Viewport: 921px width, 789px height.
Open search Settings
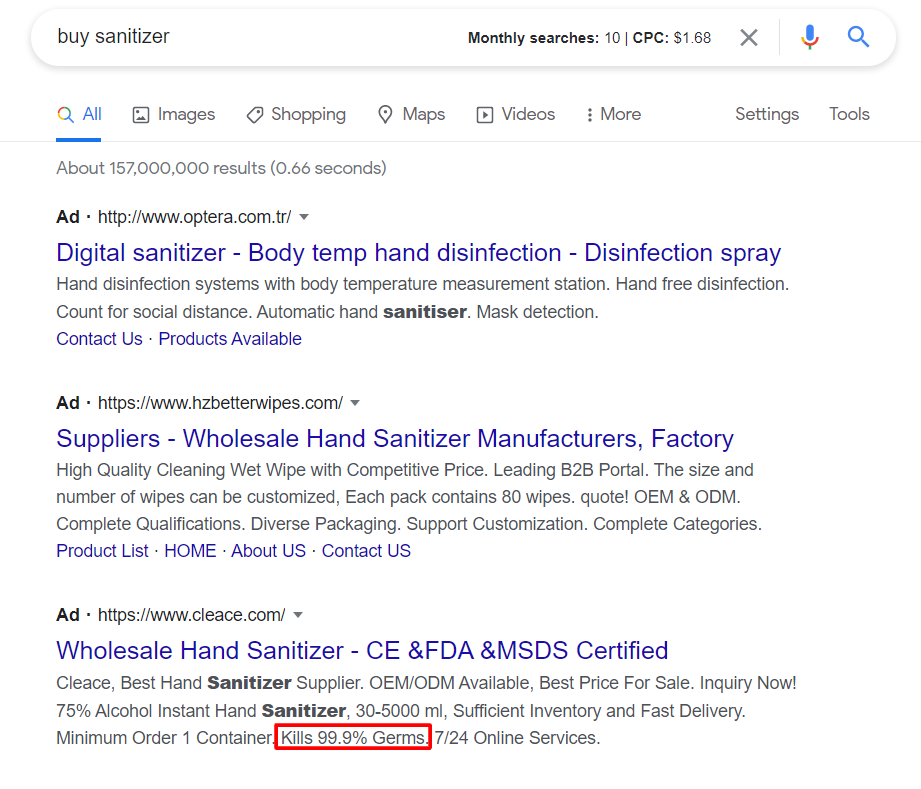click(x=767, y=114)
